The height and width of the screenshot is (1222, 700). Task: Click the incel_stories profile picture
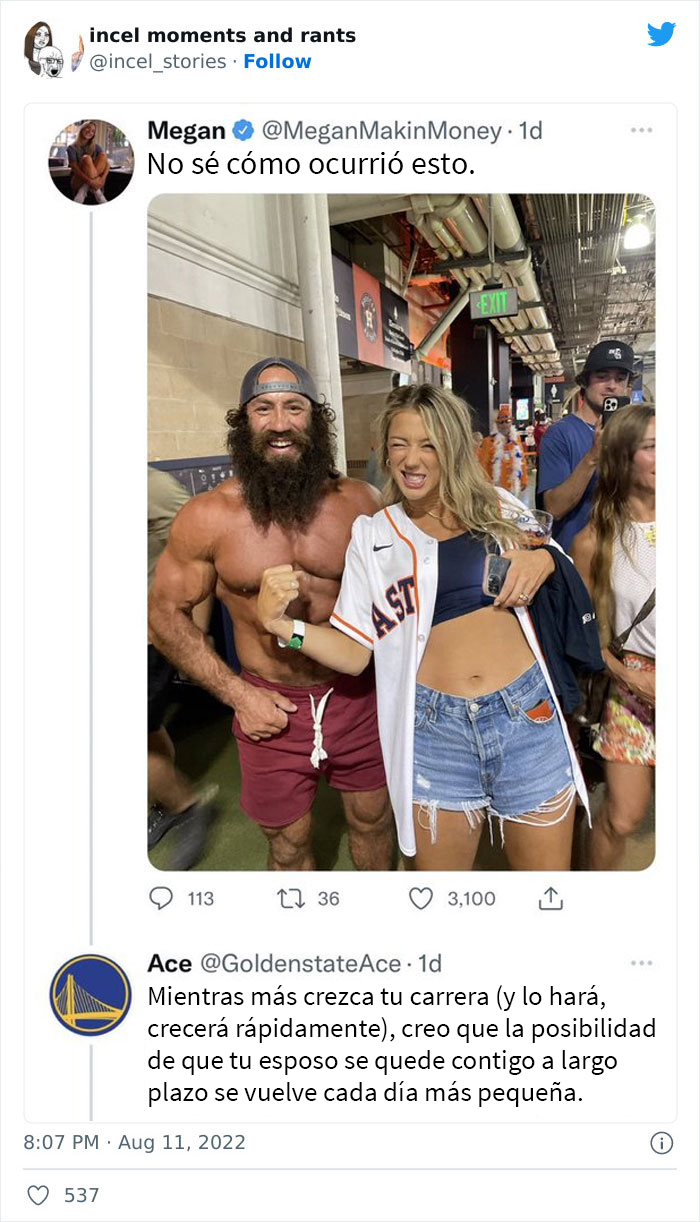(46, 44)
